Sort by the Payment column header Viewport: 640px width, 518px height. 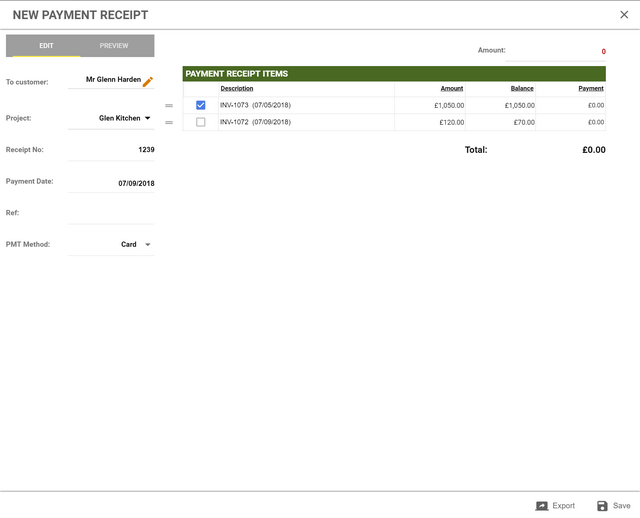point(591,89)
